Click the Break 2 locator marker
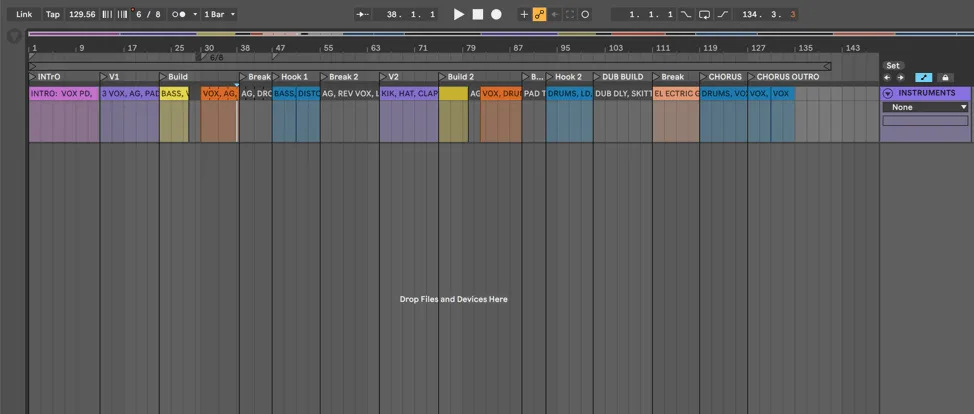Screen dimensions: 974x414 coord(340,77)
